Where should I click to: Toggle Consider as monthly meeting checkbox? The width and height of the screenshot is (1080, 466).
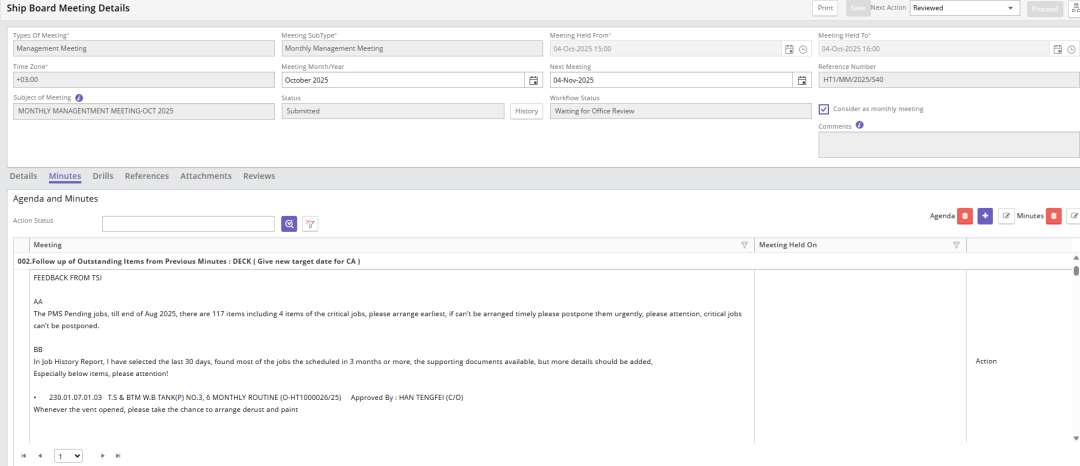824,109
